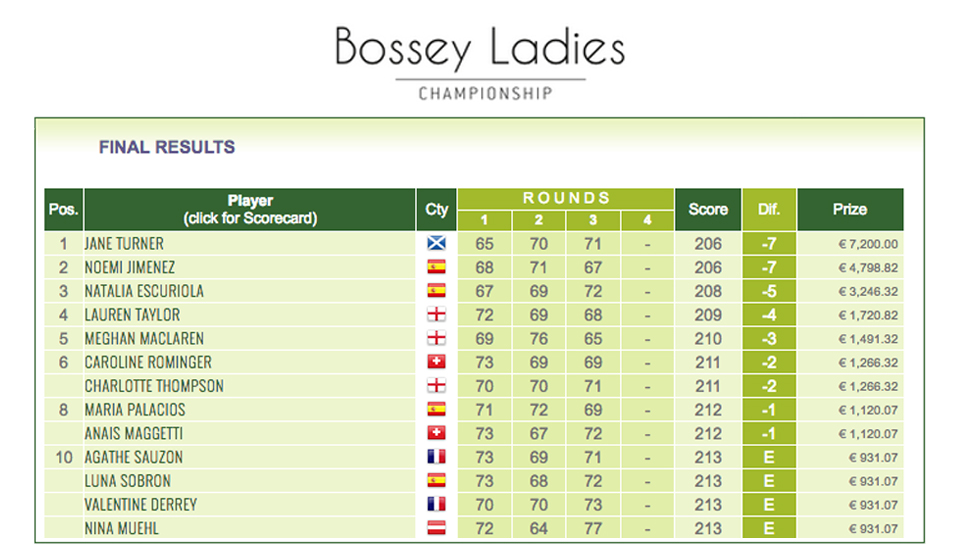Screen dimensions: 960x560
Task: Open Charlotte Thompson's scorecard
Action: pos(154,386)
